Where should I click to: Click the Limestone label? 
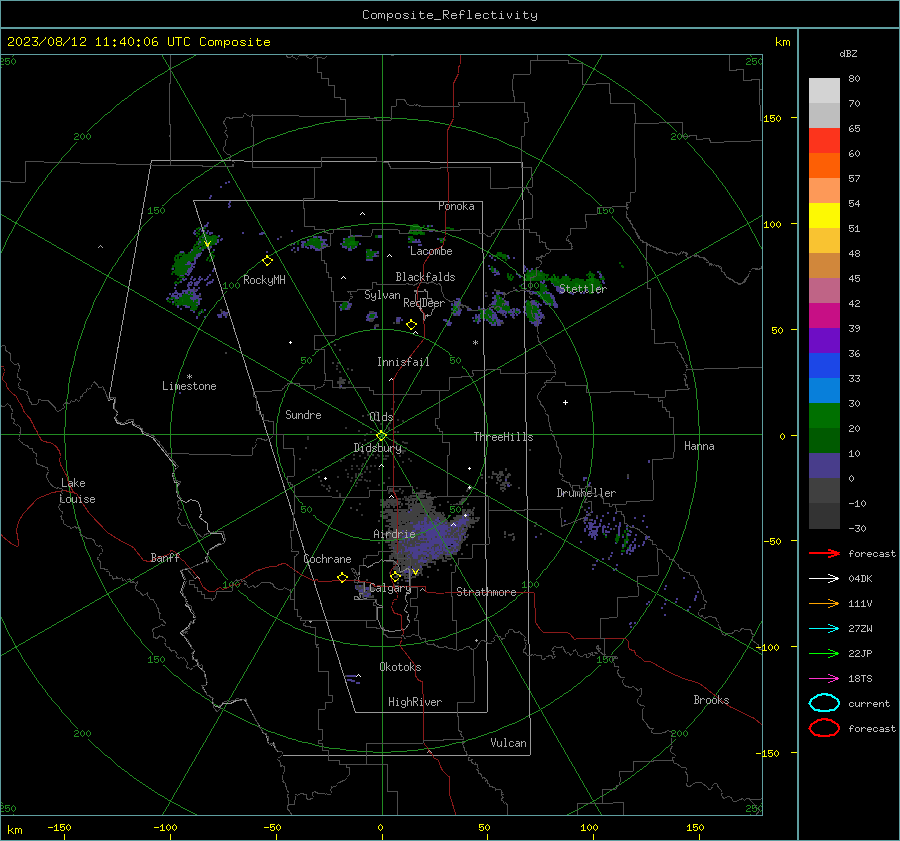coord(189,386)
